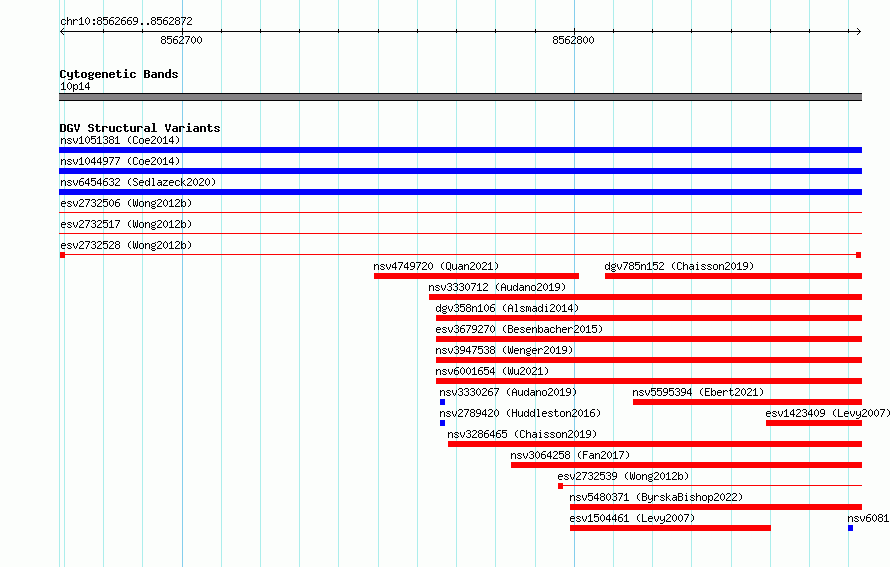Screen dimensions: 890x567
Task: Click the blue square under nsv6081 label
Action: (x=850, y=528)
